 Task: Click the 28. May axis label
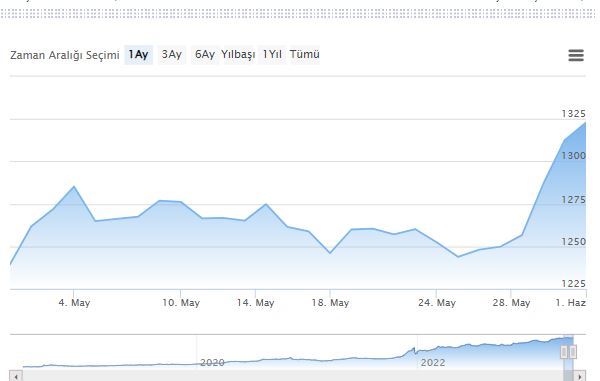click(x=511, y=303)
